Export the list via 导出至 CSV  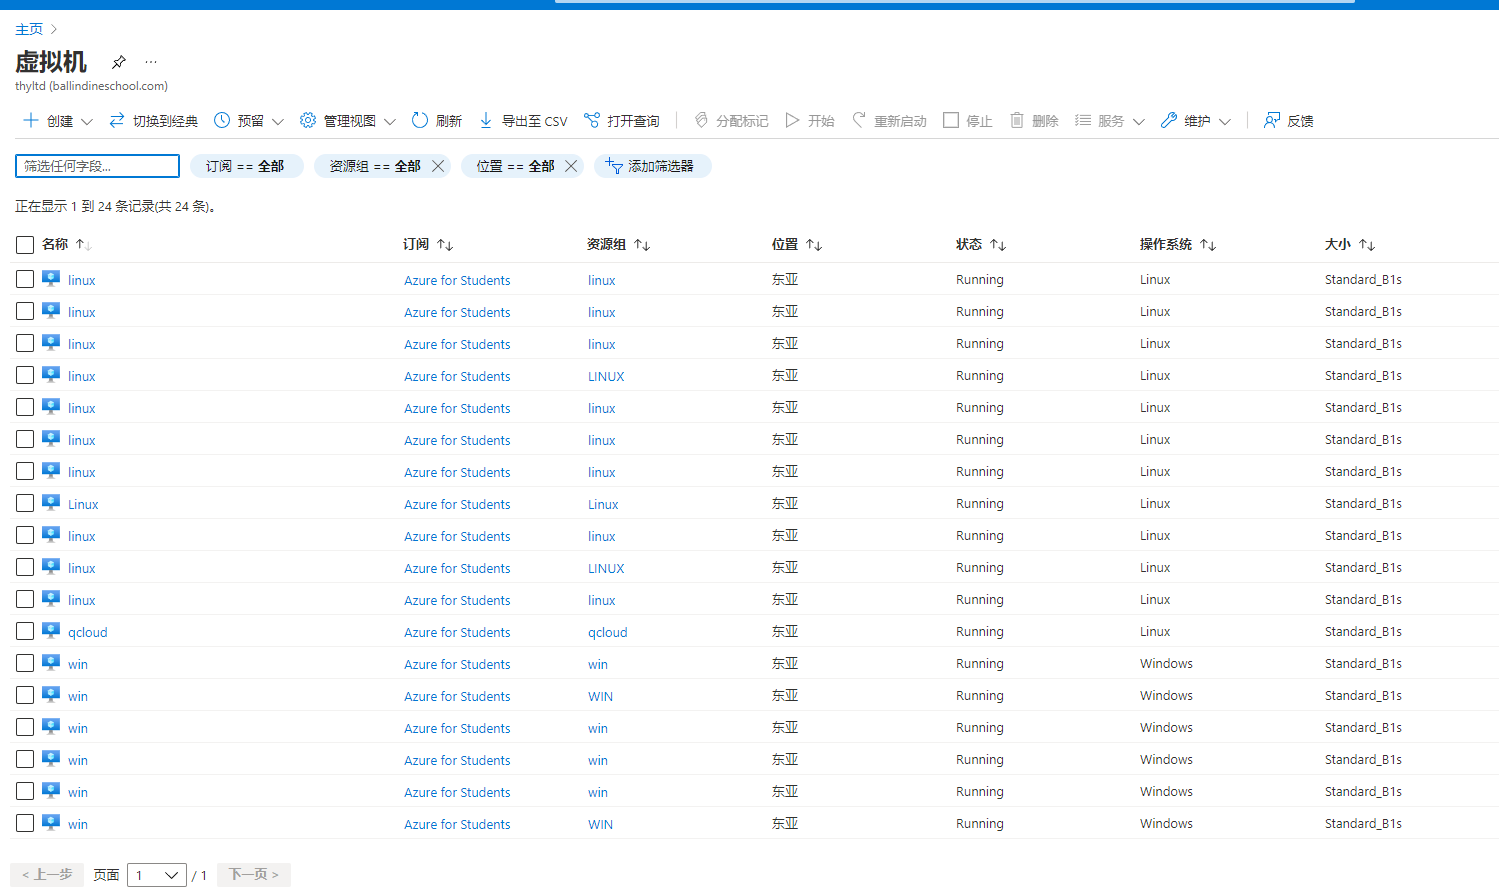click(x=524, y=120)
